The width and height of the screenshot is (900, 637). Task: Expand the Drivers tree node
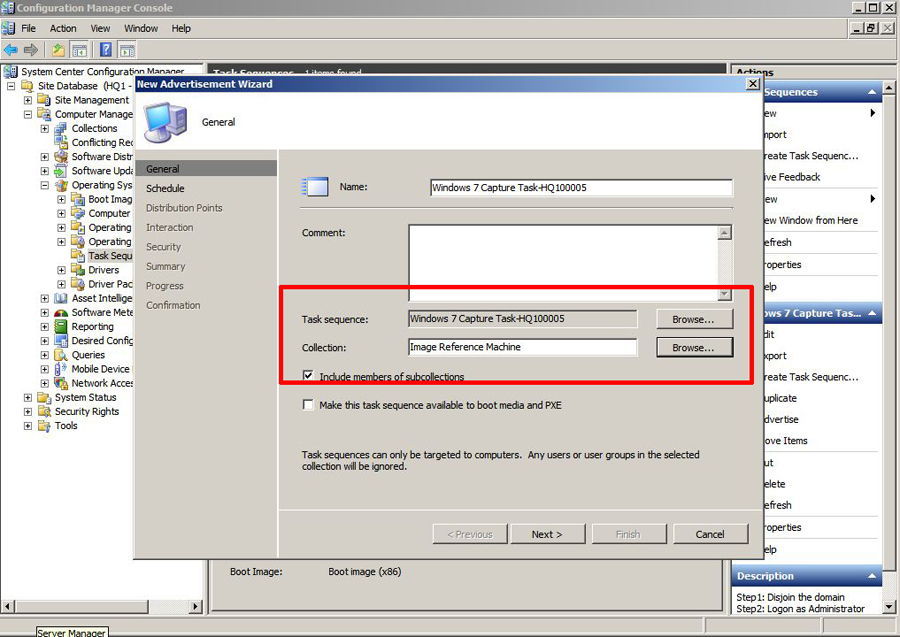[61, 270]
